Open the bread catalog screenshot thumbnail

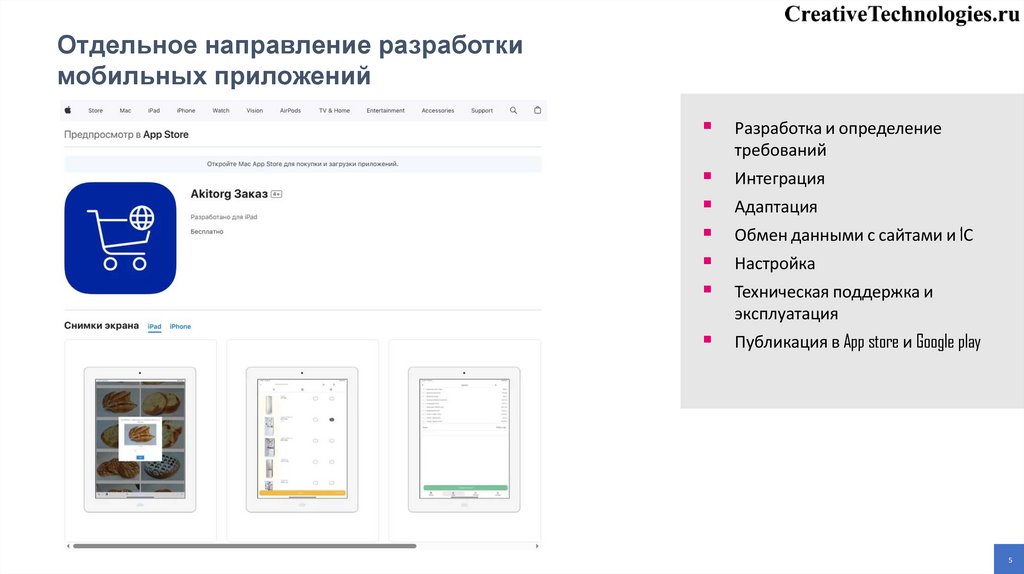[140, 439]
